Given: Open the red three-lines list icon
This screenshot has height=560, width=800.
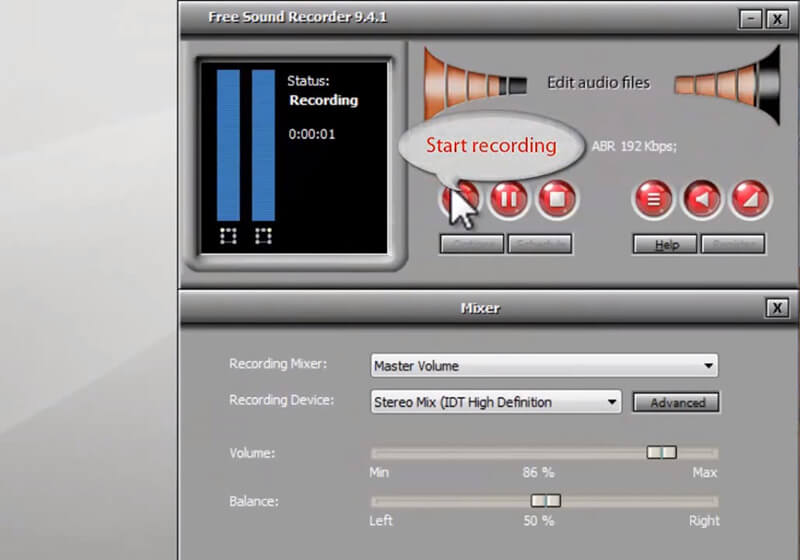Looking at the screenshot, I should 653,199.
